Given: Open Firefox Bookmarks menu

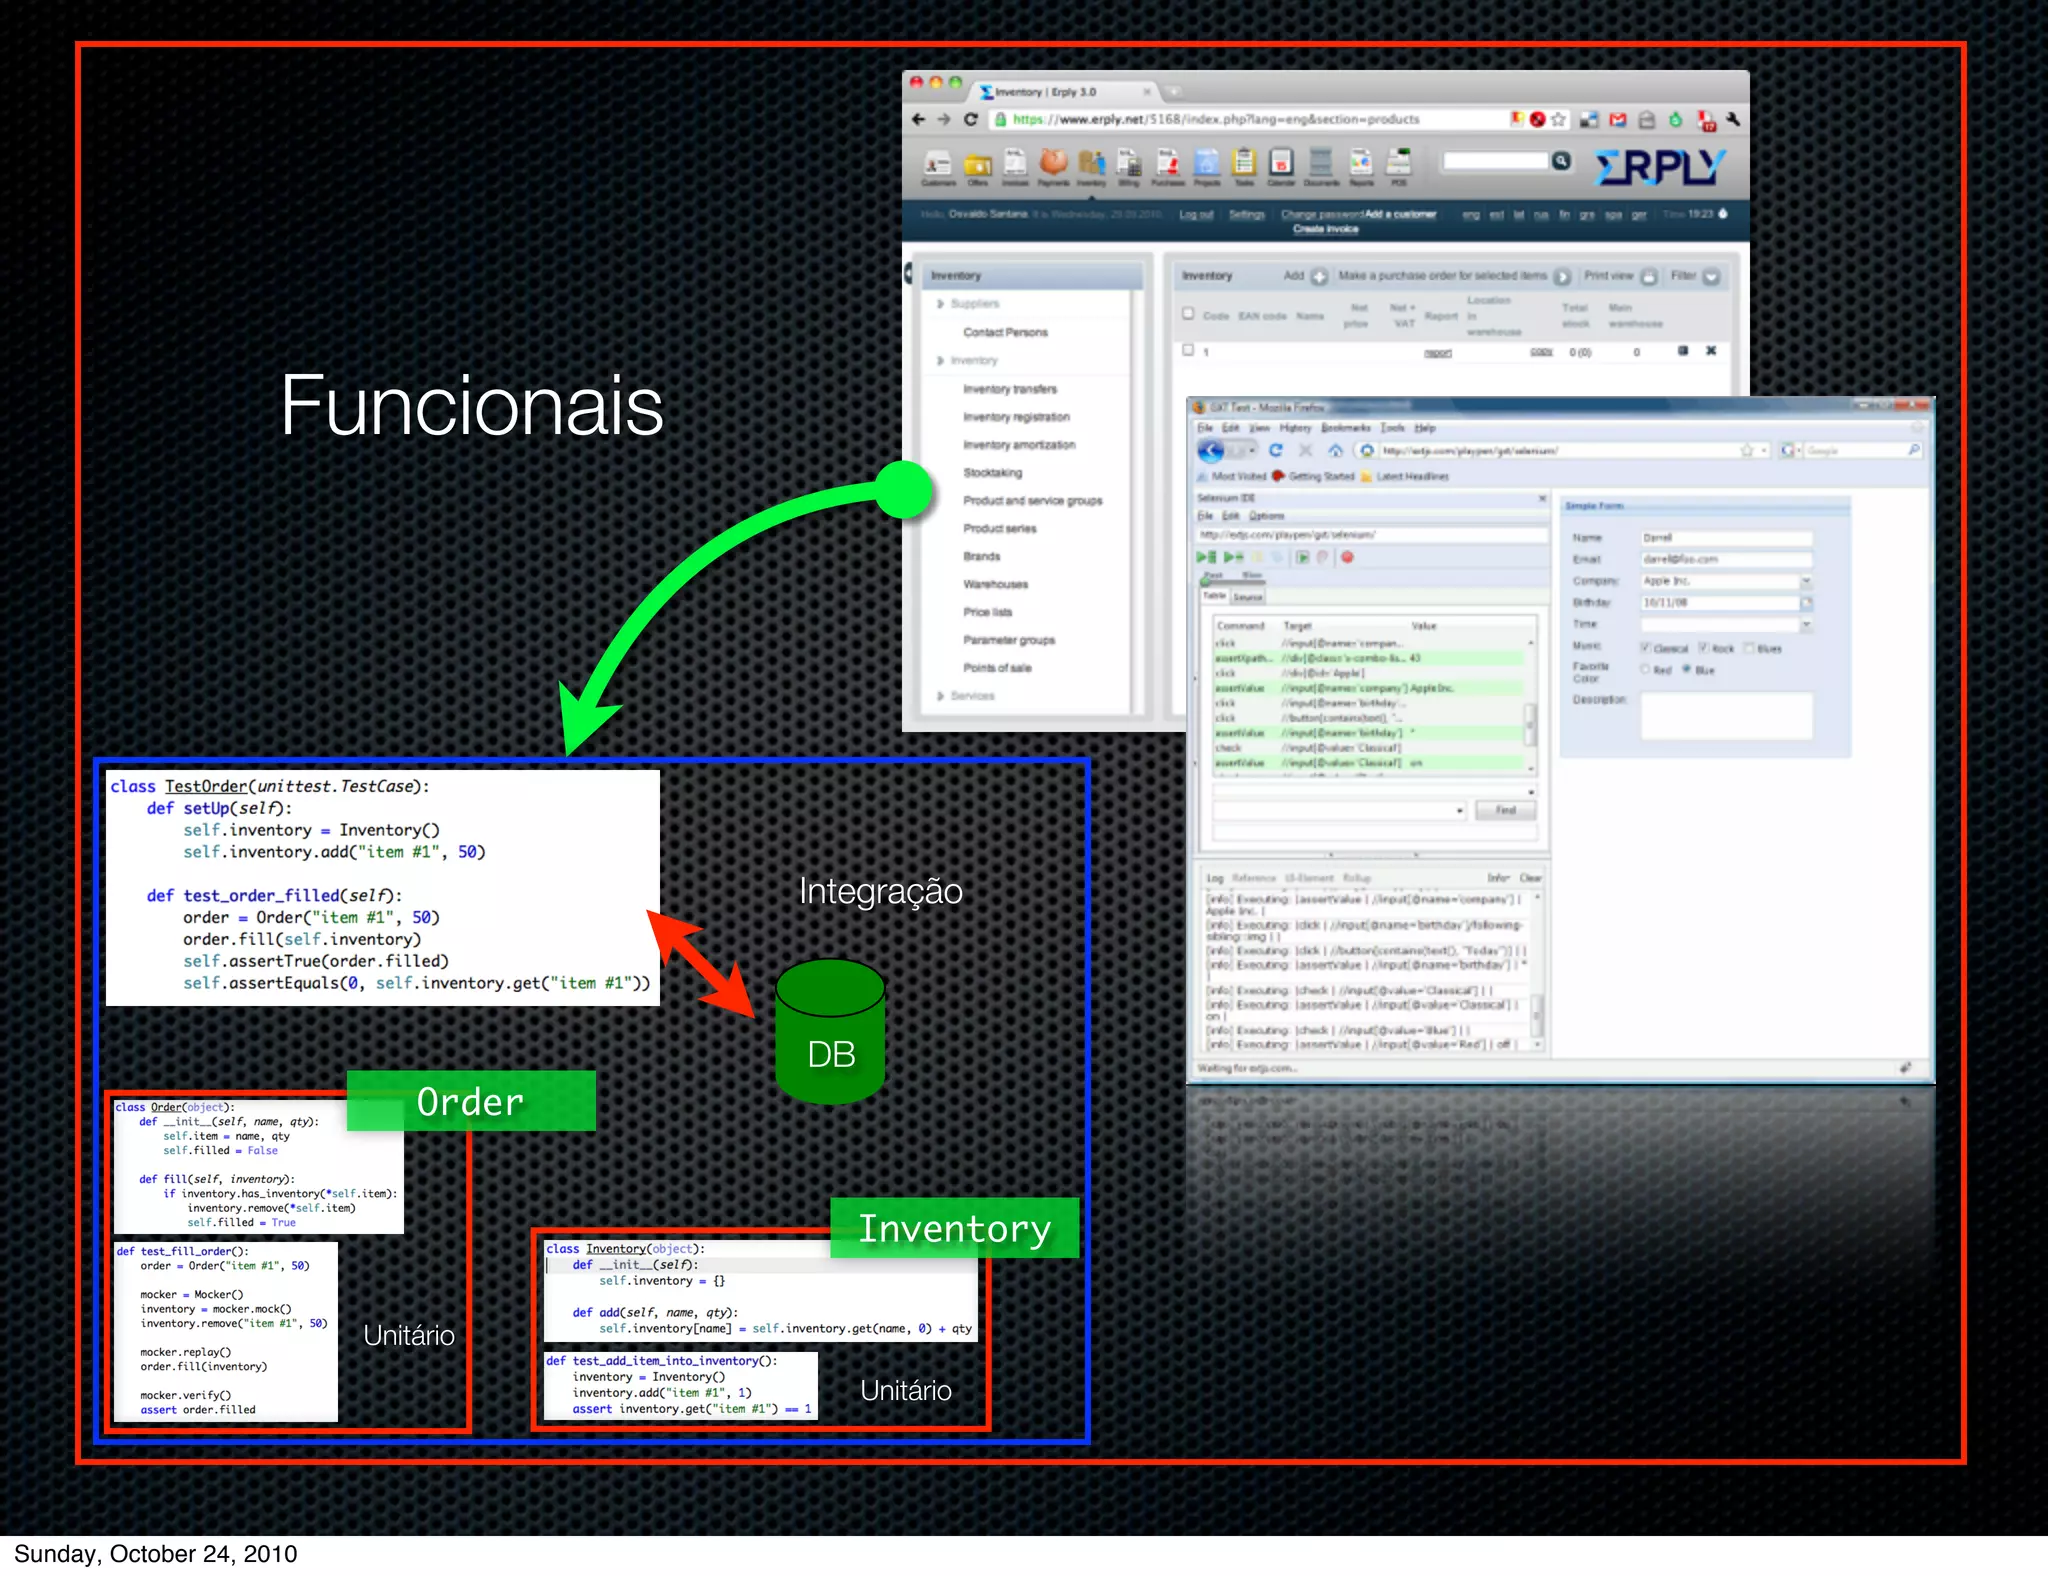Looking at the screenshot, I should coord(1345,428).
